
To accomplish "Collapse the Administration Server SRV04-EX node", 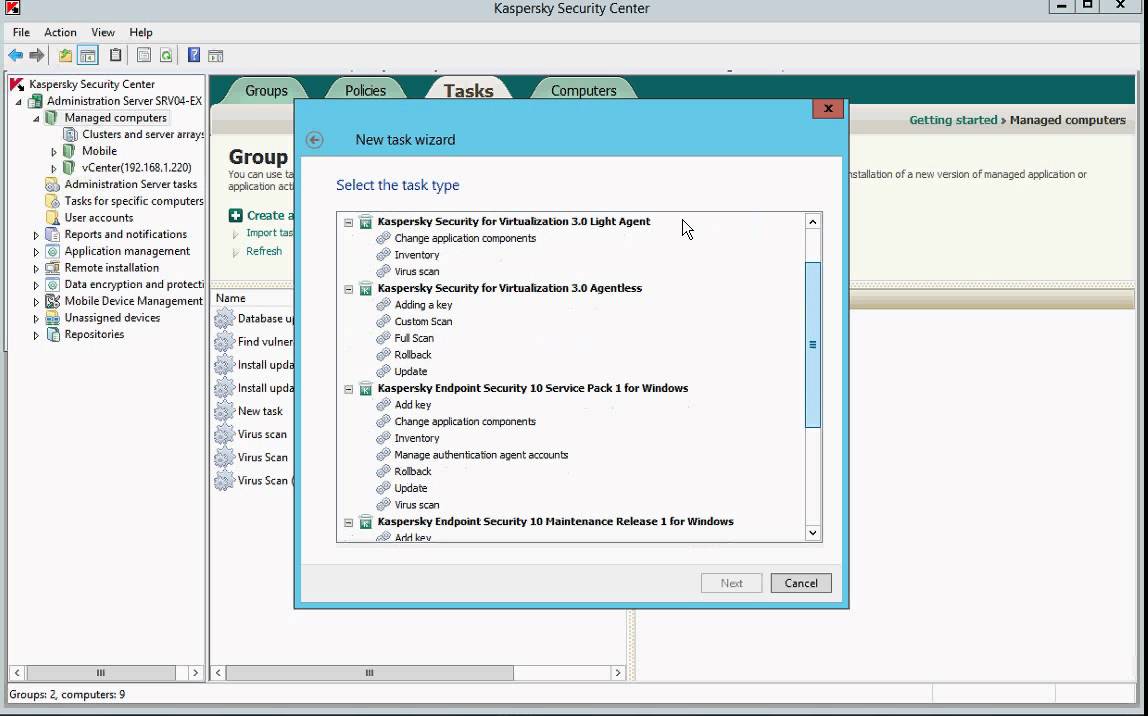I will pyautogui.click(x=18, y=102).
